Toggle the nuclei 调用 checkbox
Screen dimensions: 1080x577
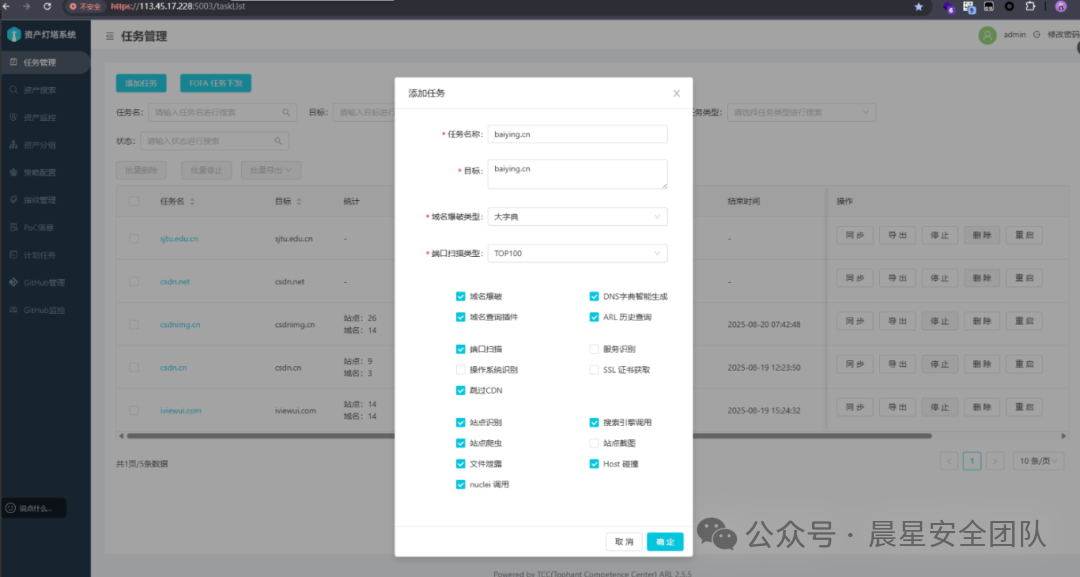click(460, 484)
